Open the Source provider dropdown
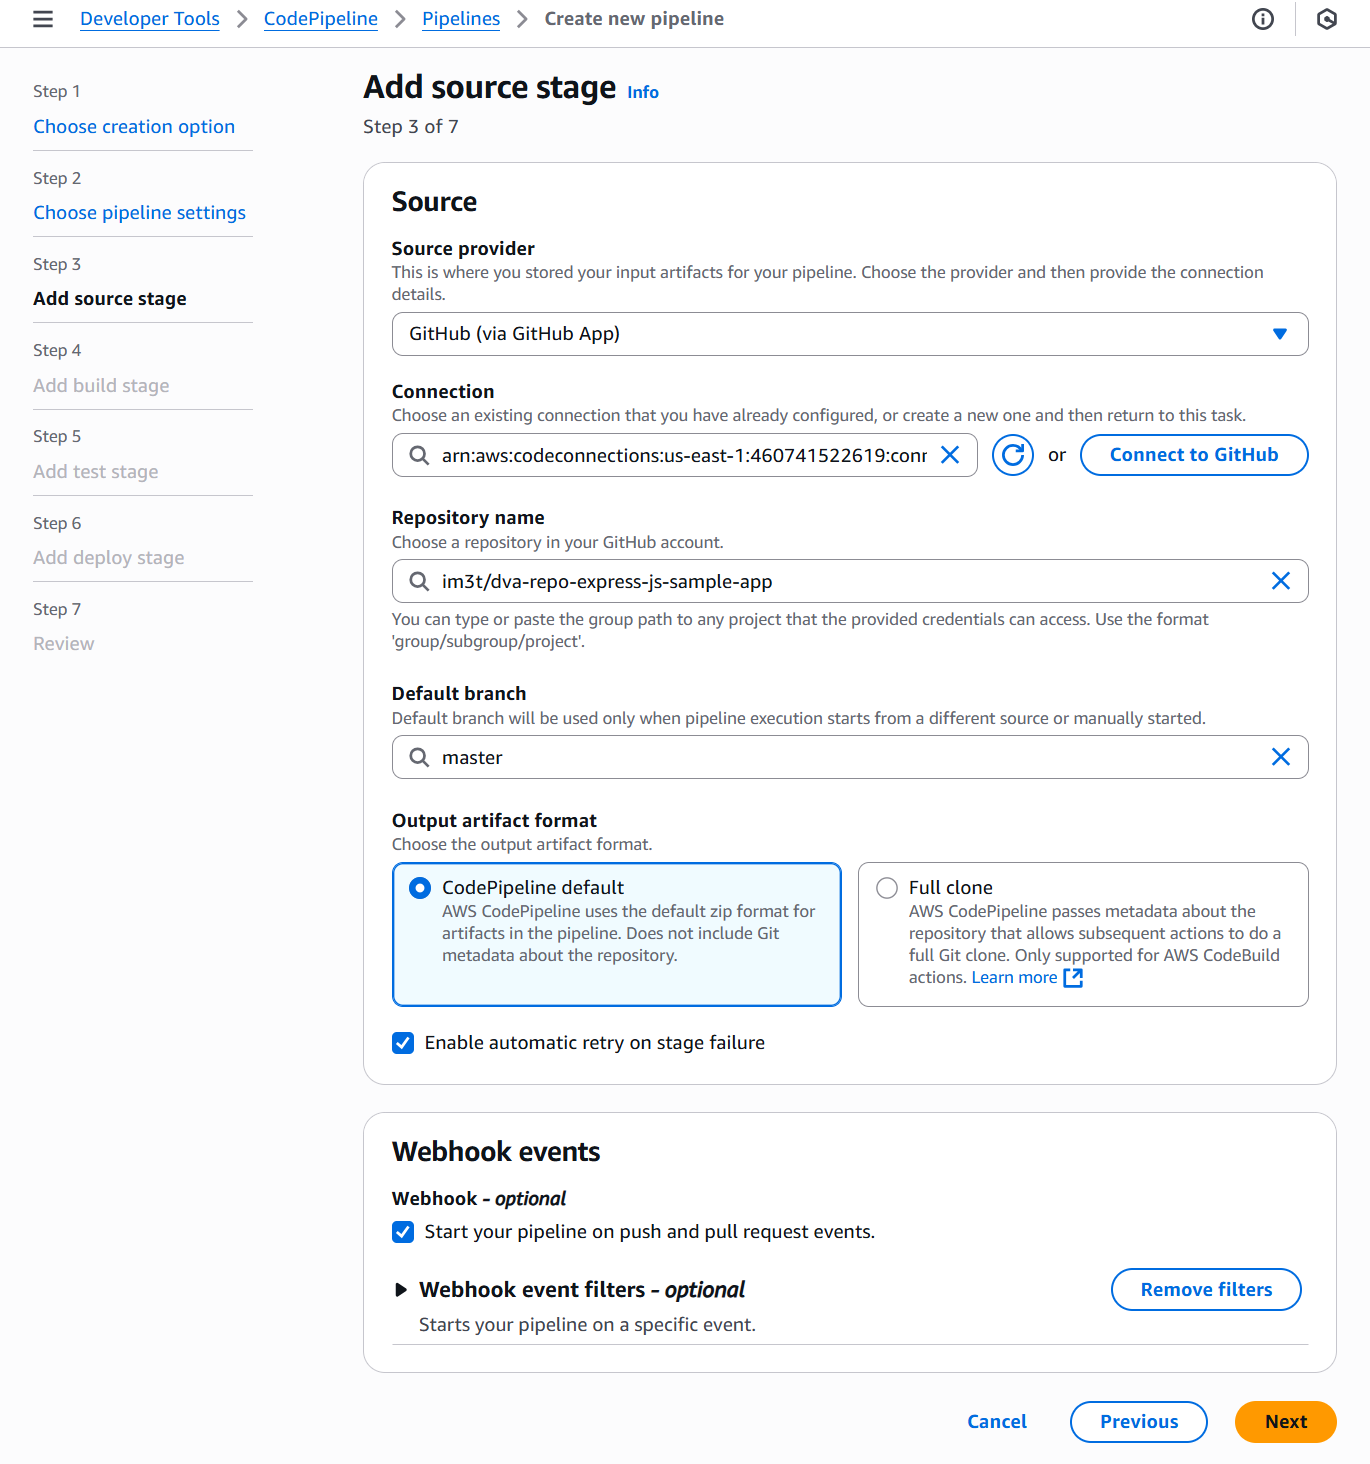The image size is (1370, 1464). (849, 334)
